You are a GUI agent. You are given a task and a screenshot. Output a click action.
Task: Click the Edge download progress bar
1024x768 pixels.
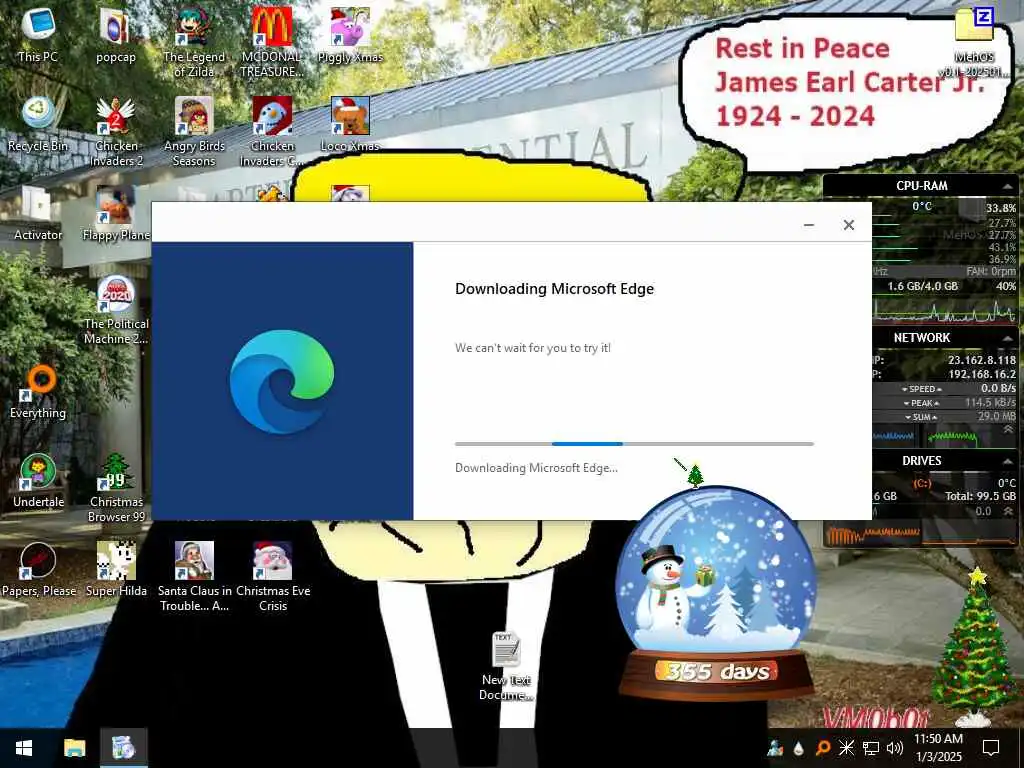click(634, 443)
